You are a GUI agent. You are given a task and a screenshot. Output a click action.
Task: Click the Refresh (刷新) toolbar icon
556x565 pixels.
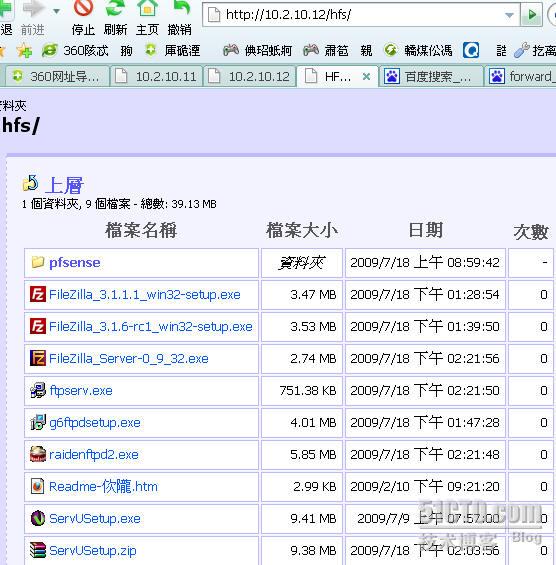coord(115,8)
